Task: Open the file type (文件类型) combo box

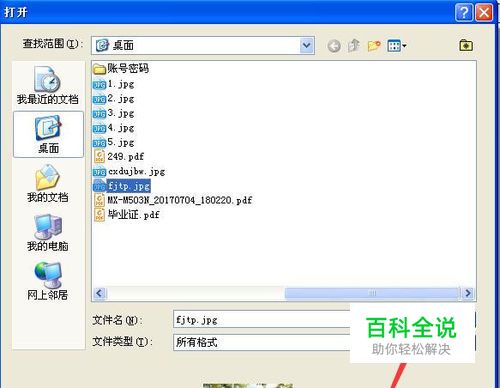Action: click(x=262, y=342)
